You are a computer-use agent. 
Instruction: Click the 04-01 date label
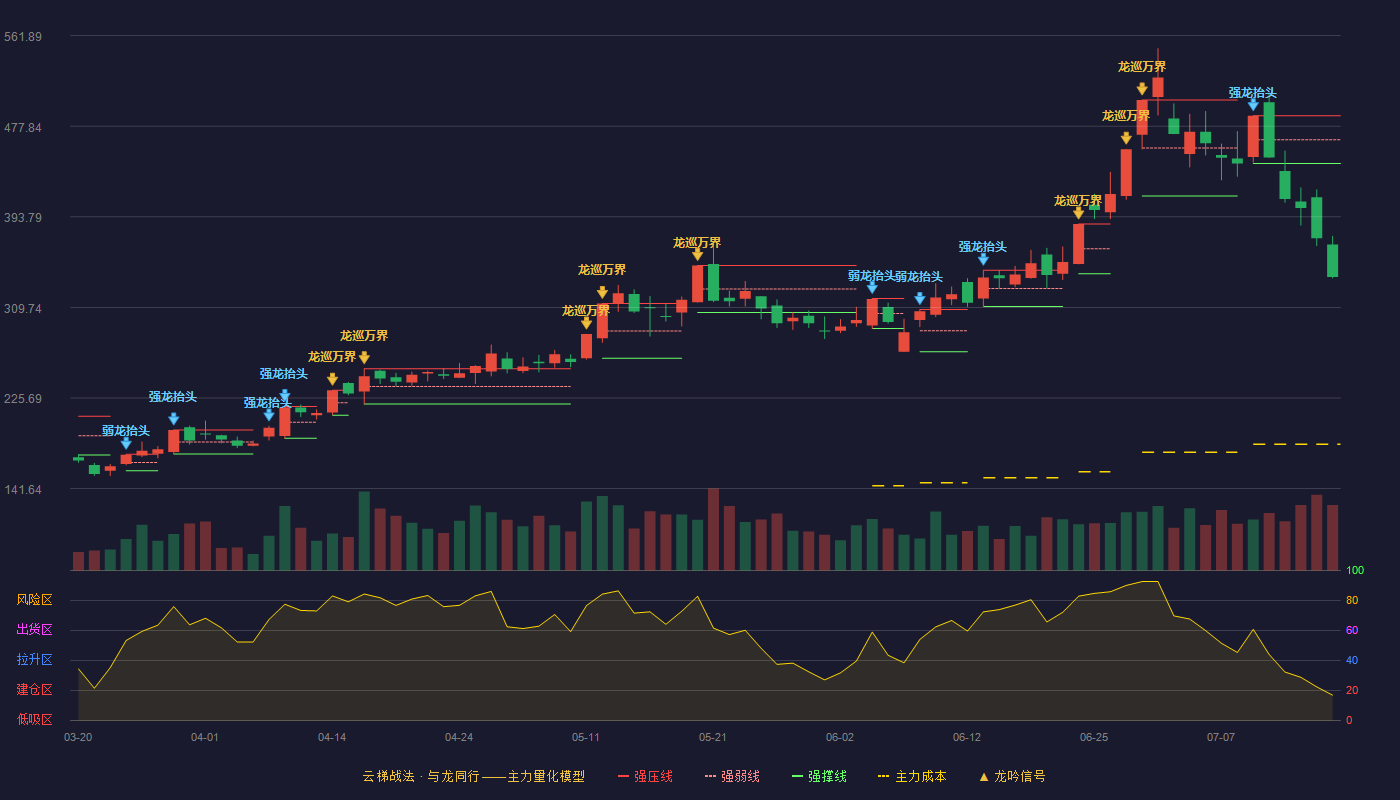click(205, 737)
